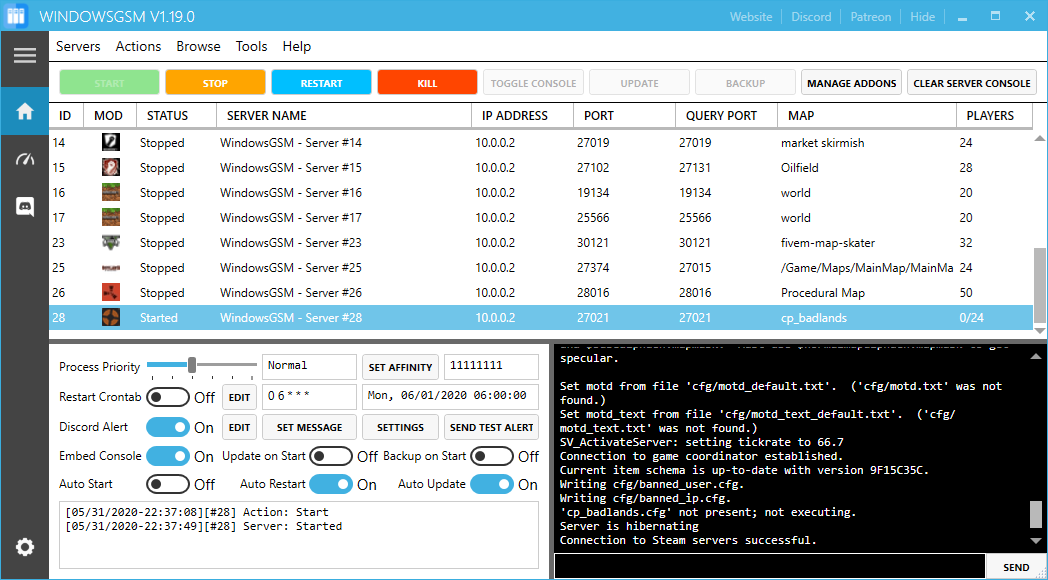Open the Help menu
Viewport: 1048px width, 580px height.
pos(297,46)
